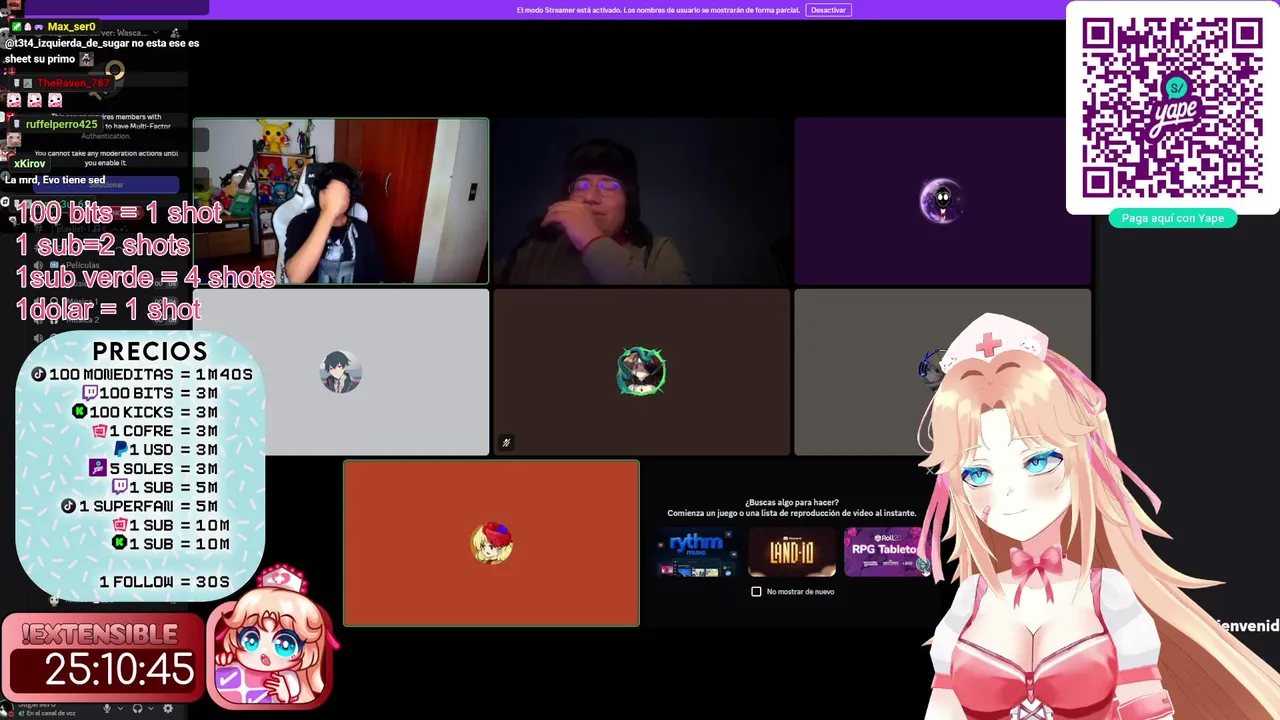
Task: Click the avatar in the purple call tile
Action: pos(941,201)
